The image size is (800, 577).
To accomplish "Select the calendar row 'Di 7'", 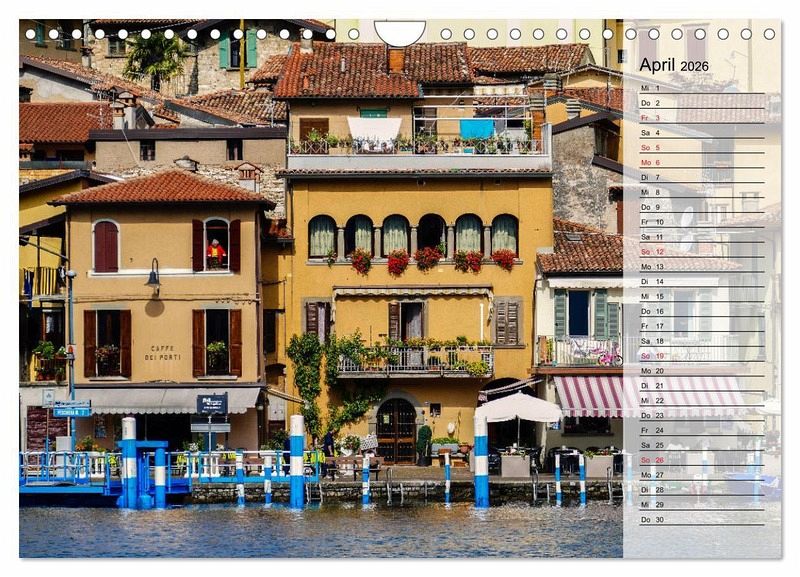I will tap(702, 178).
